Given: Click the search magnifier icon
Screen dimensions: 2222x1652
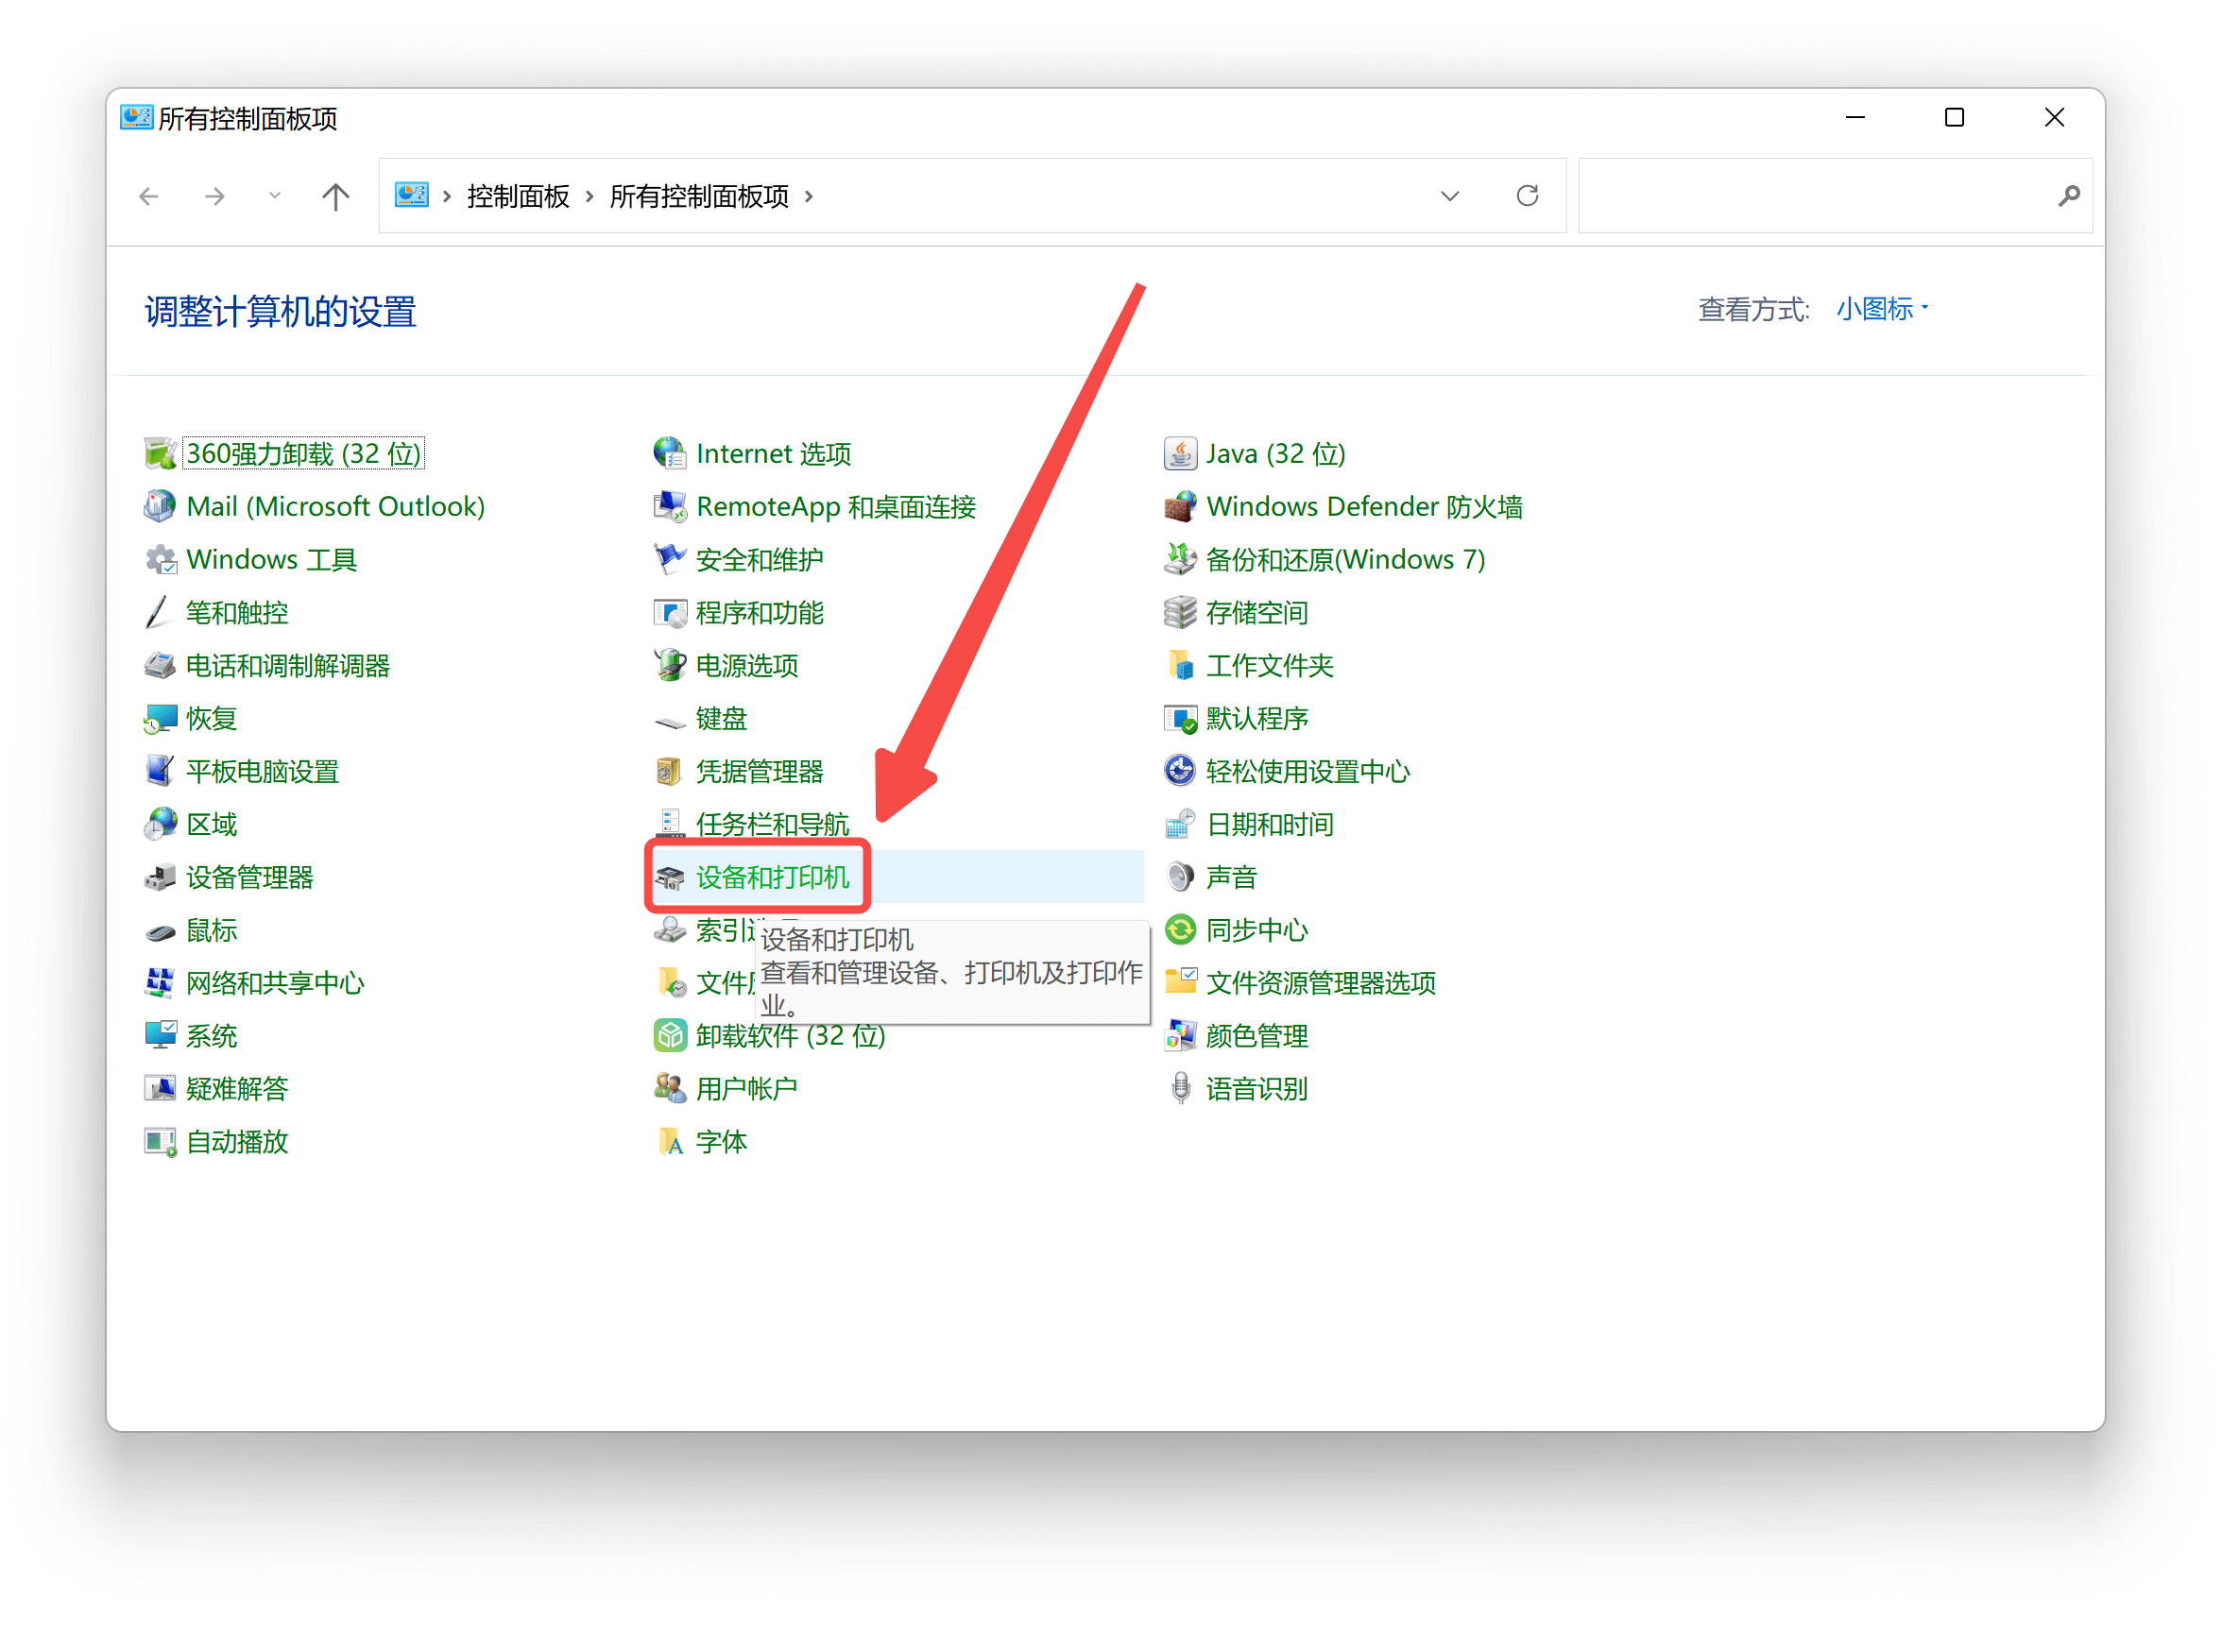Looking at the screenshot, I should point(2069,196).
